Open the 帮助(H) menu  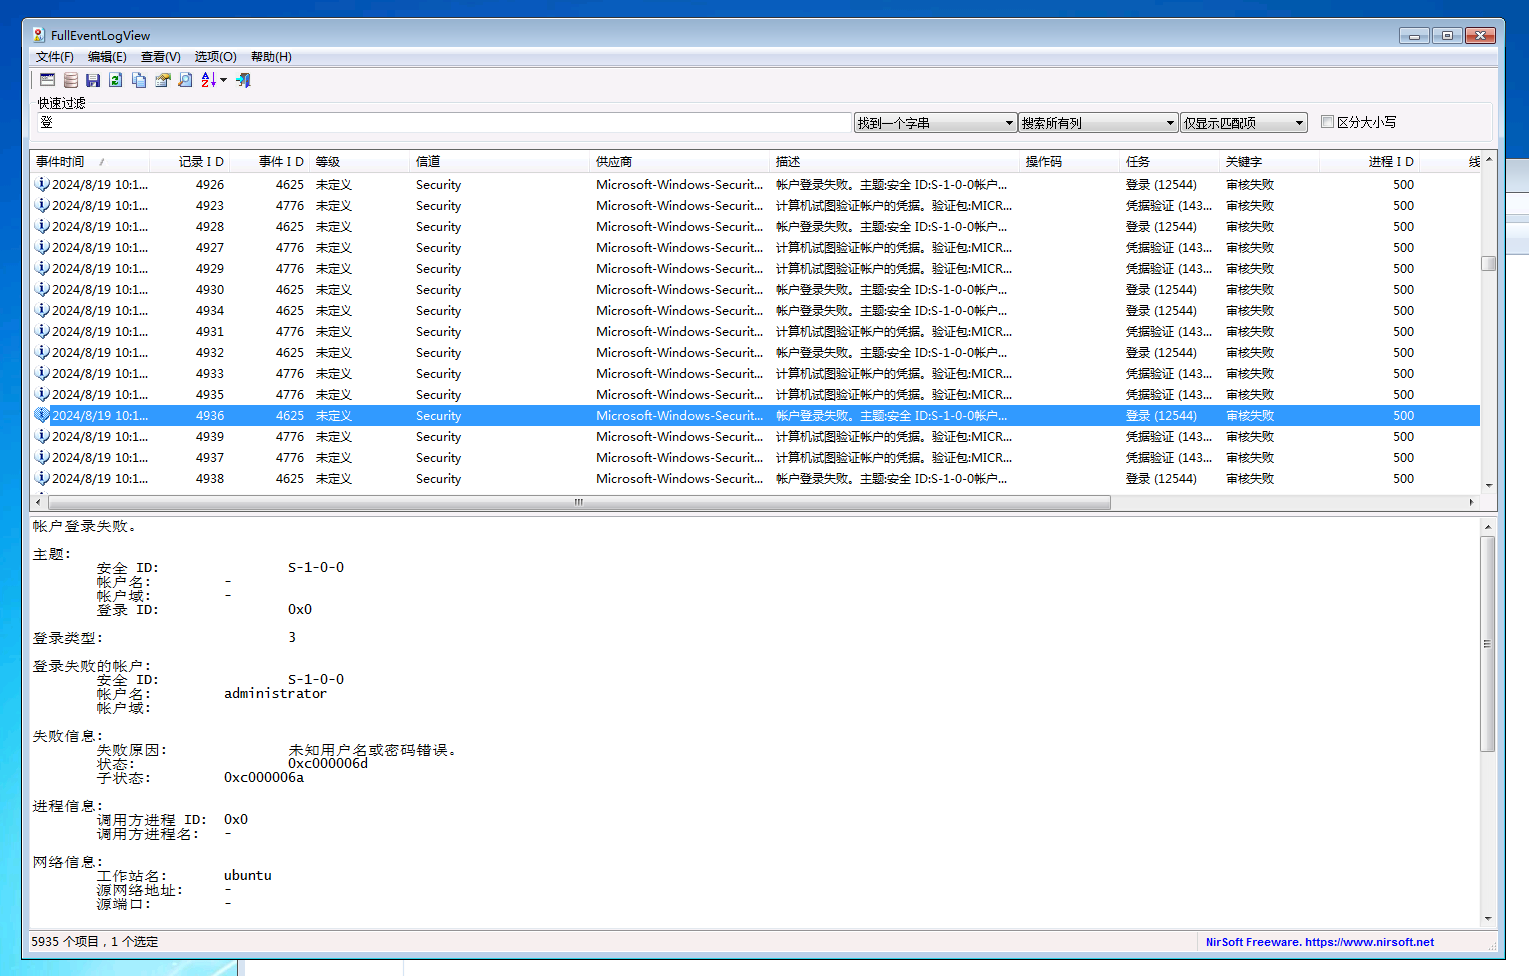(x=271, y=57)
